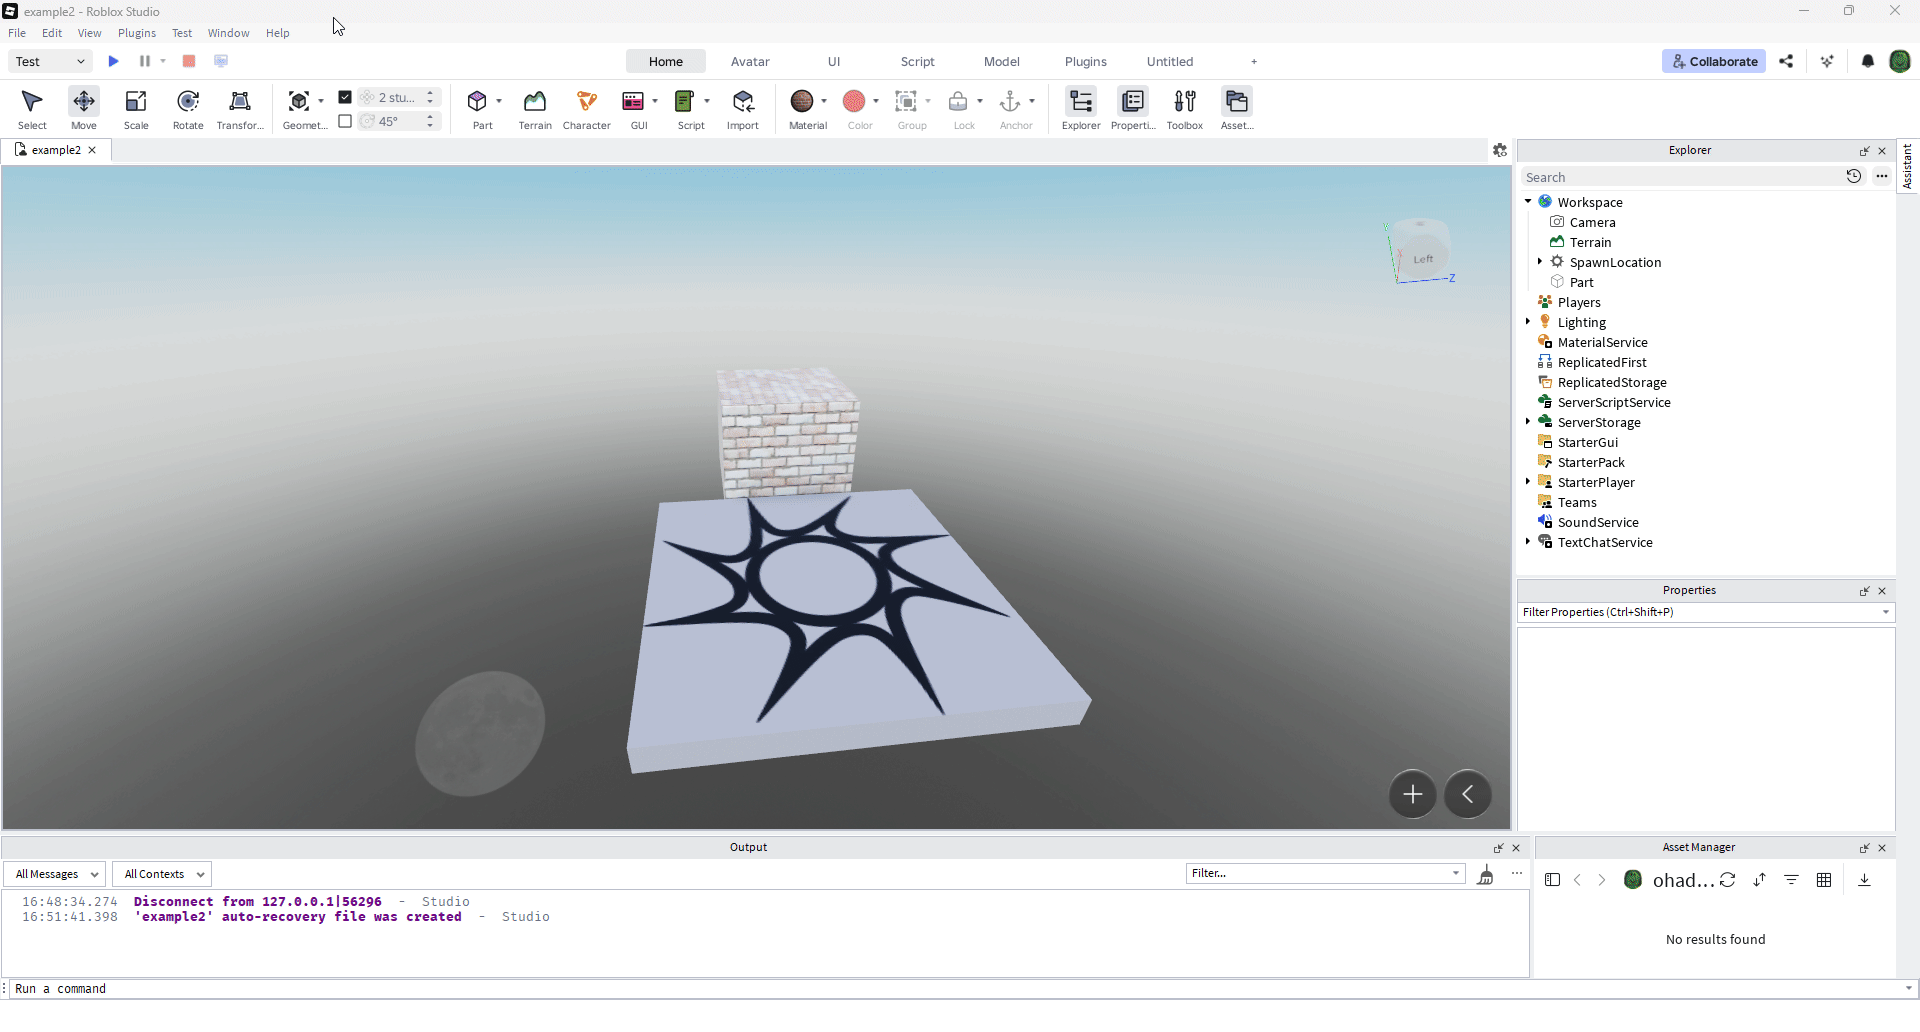Expand the SpawnLocation tree item
The width and height of the screenshot is (1920, 1032).
click(x=1540, y=262)
